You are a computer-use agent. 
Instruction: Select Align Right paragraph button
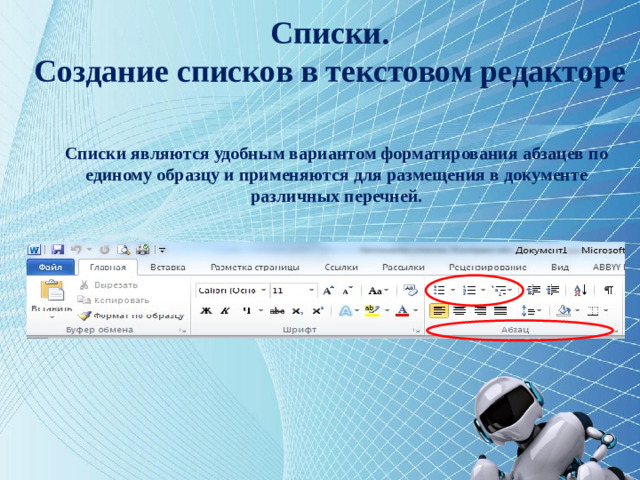point(480,311)
